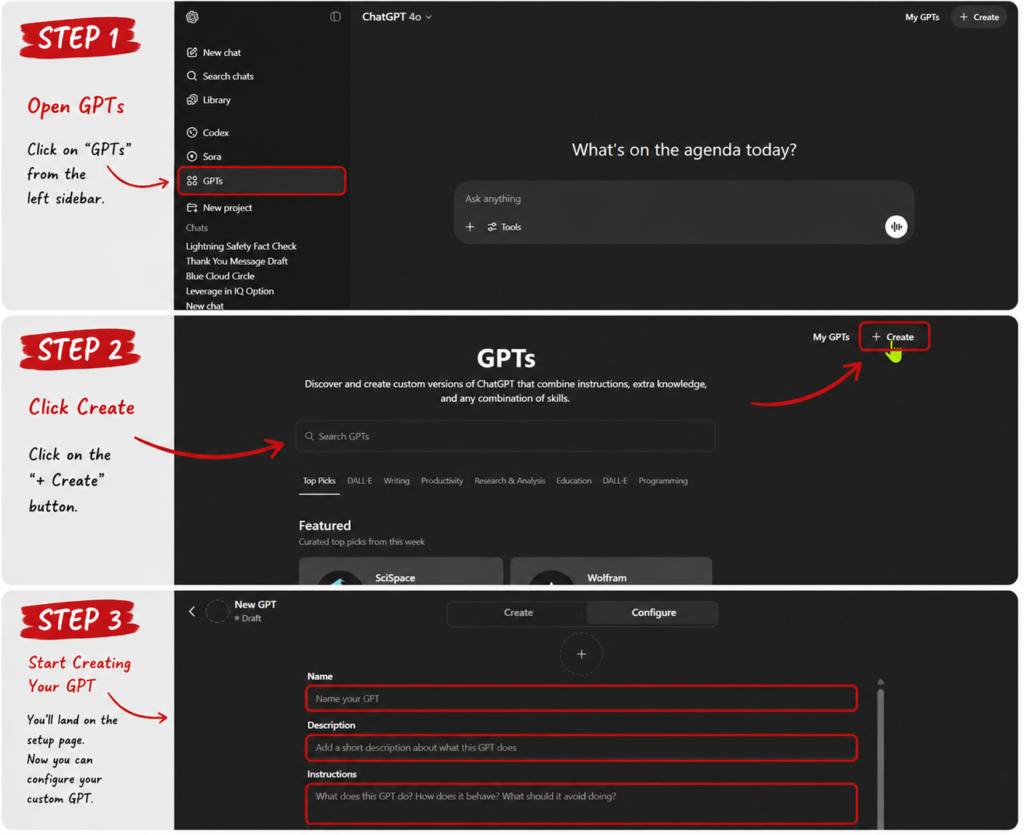Click My GPTs on the GPTs store page
Screen dimensions: 1024x835
831,337
